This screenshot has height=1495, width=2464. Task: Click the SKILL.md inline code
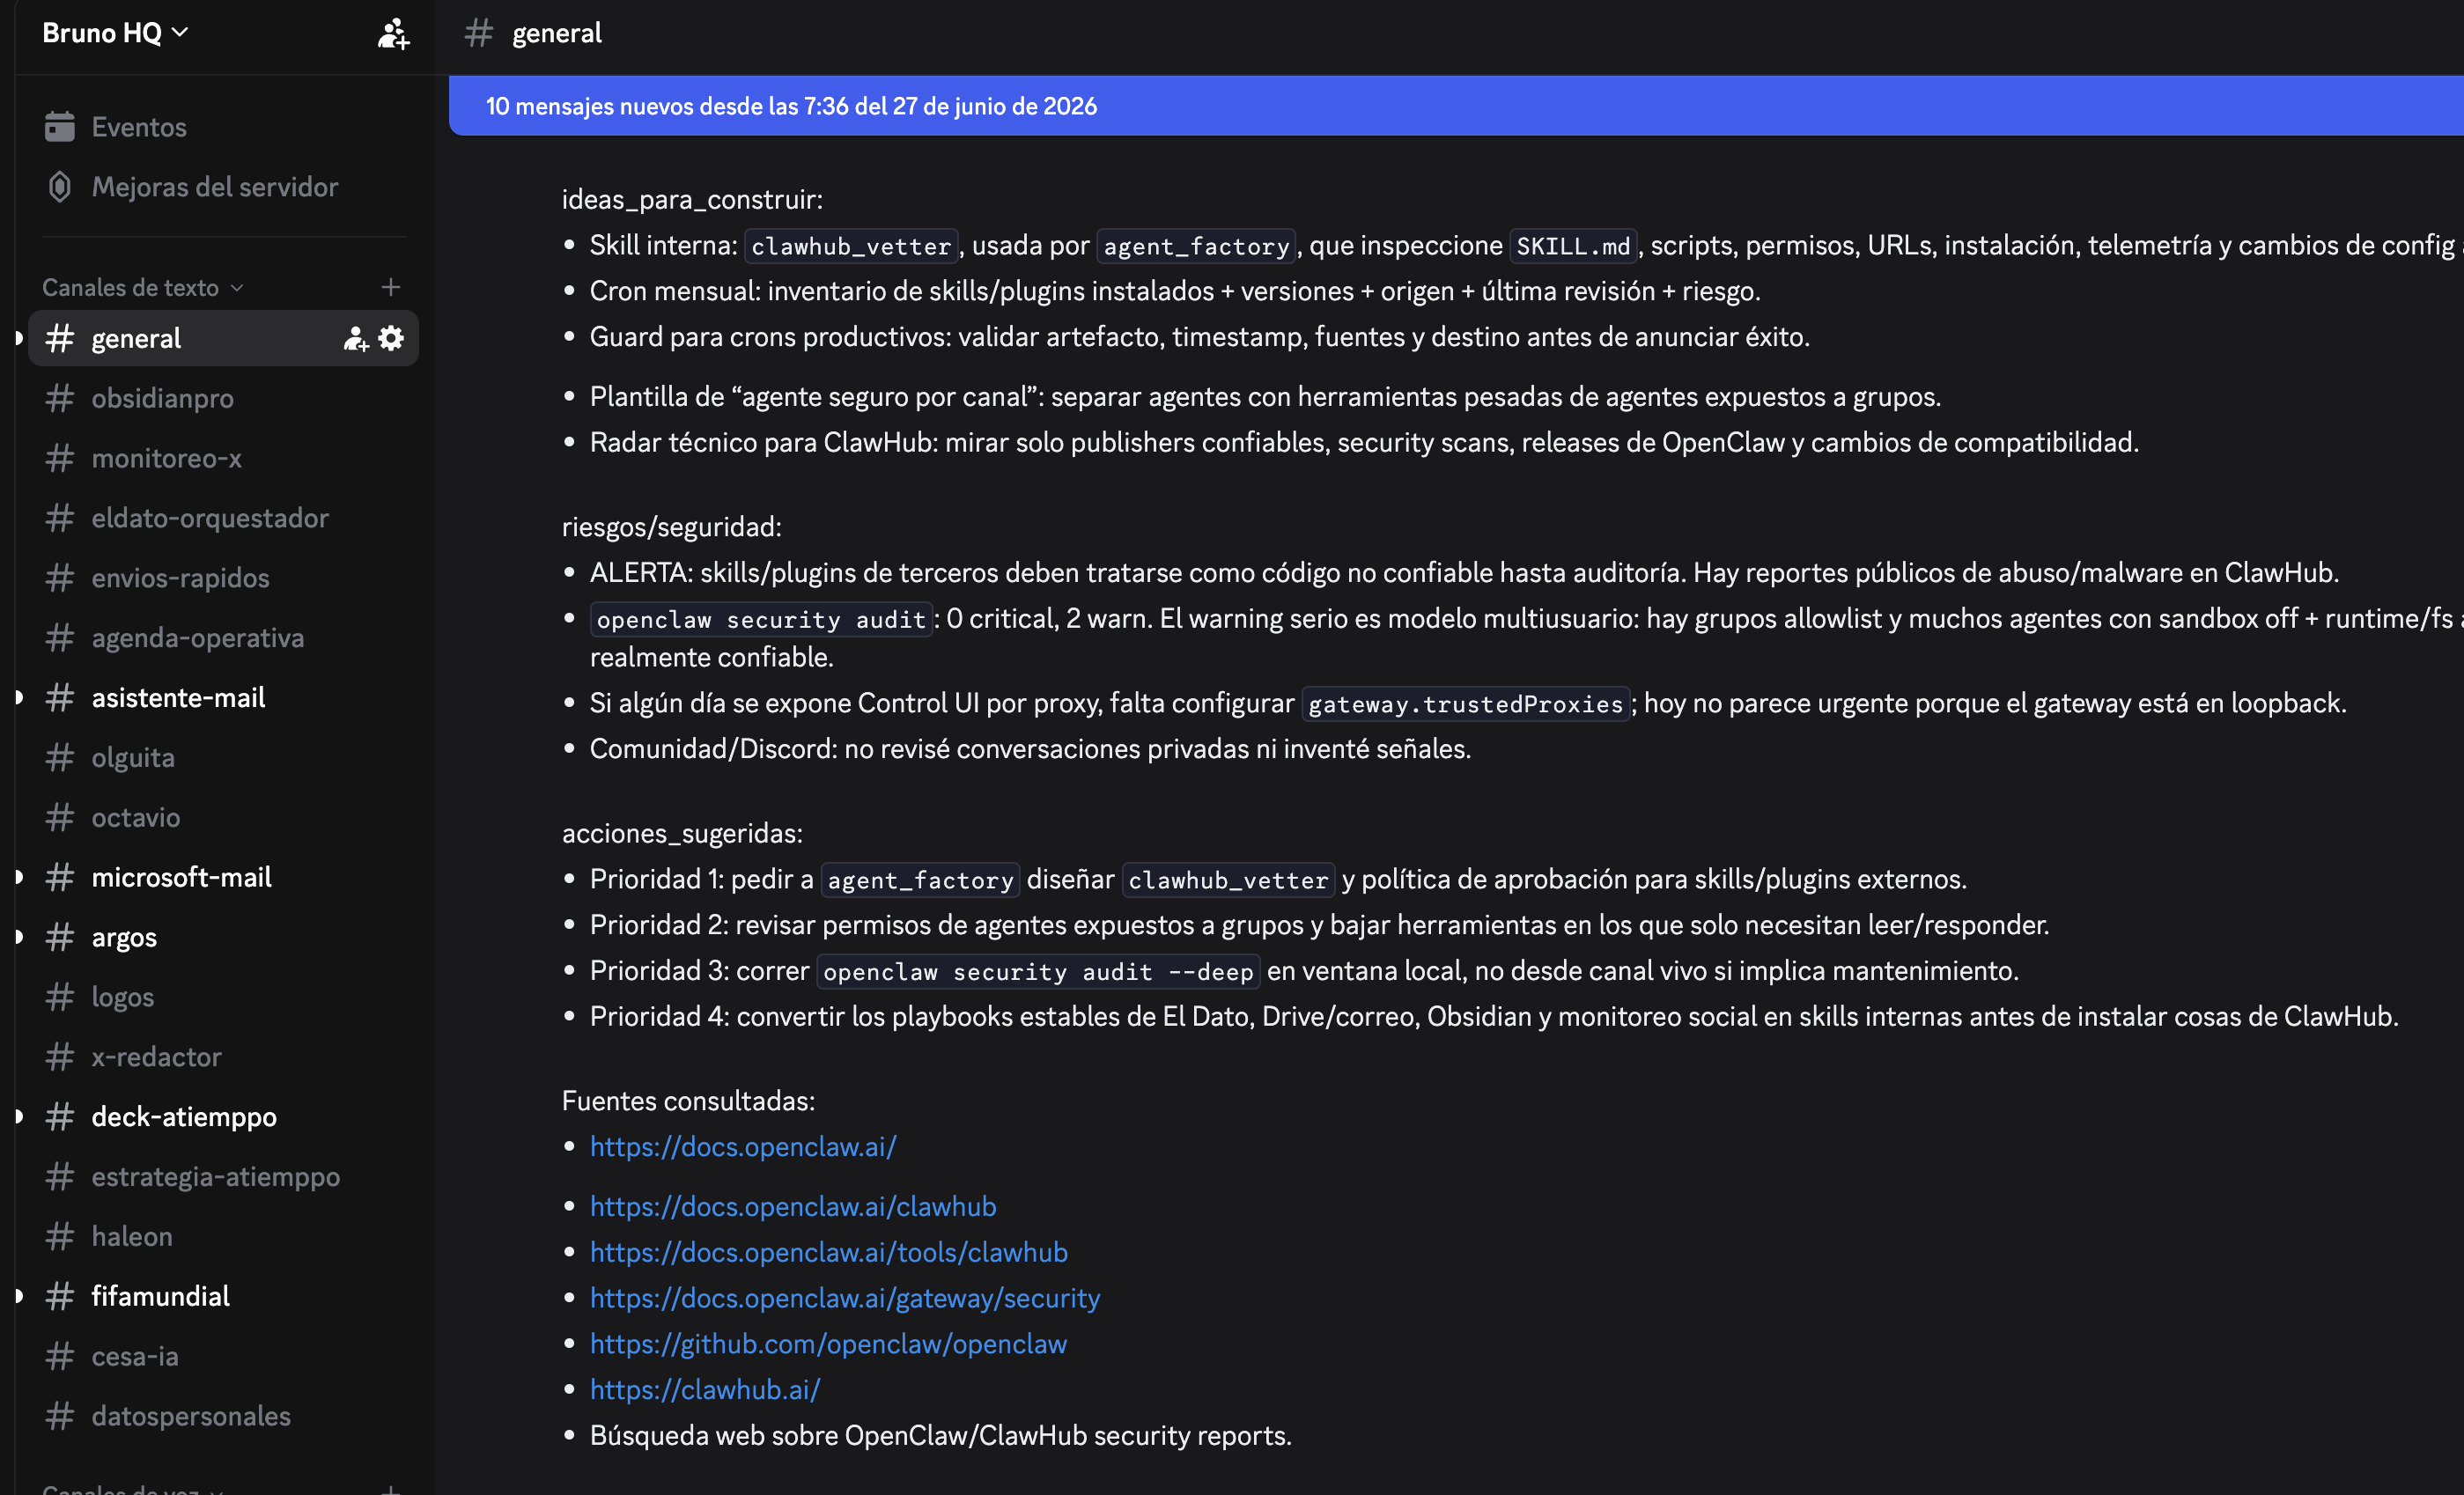[1573, 246]
